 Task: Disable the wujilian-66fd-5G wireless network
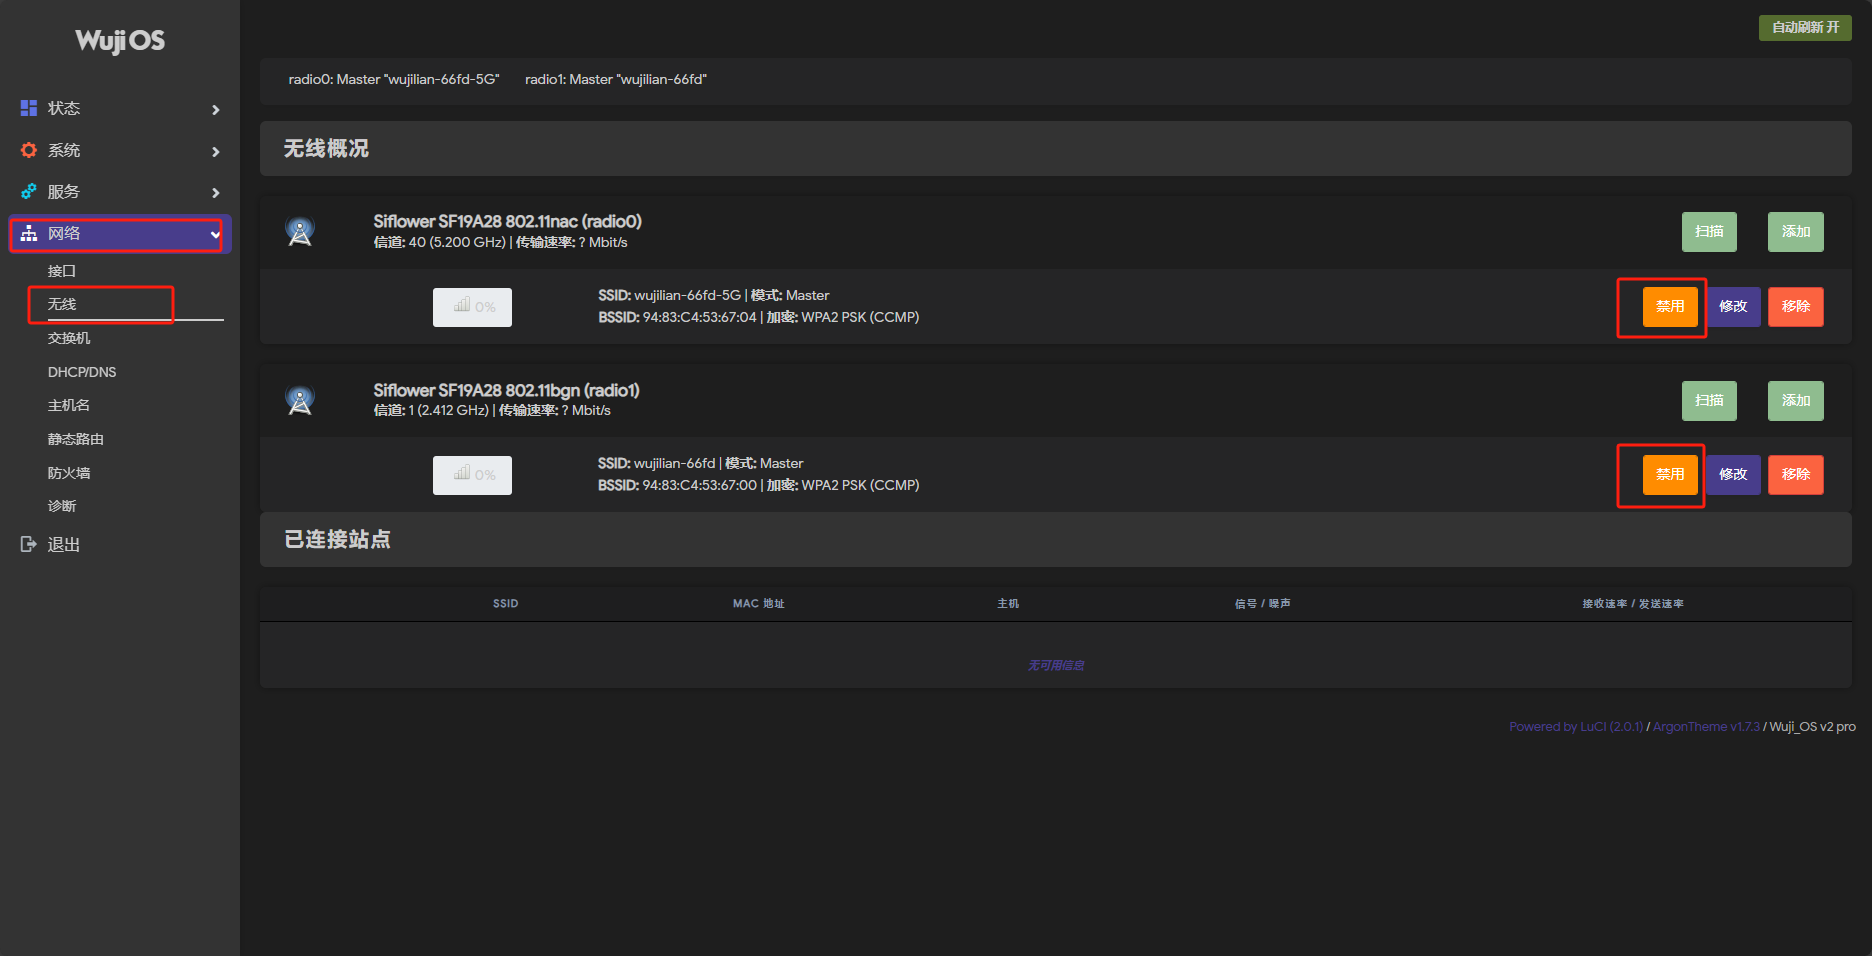1669,307
